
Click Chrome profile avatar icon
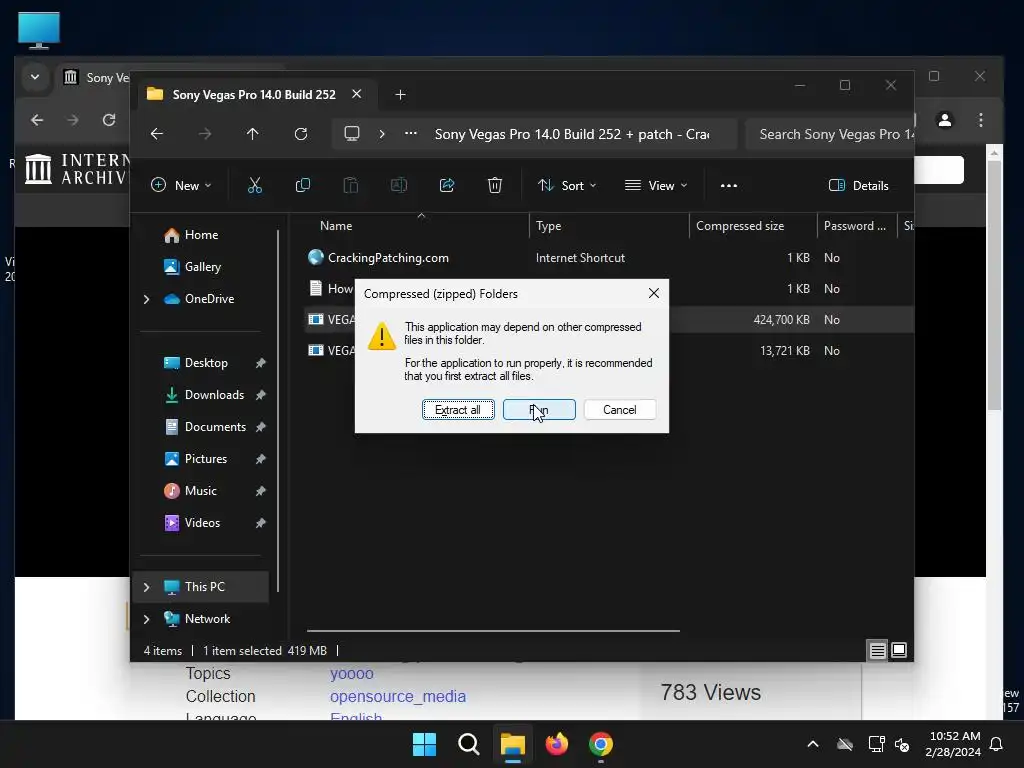945,120
